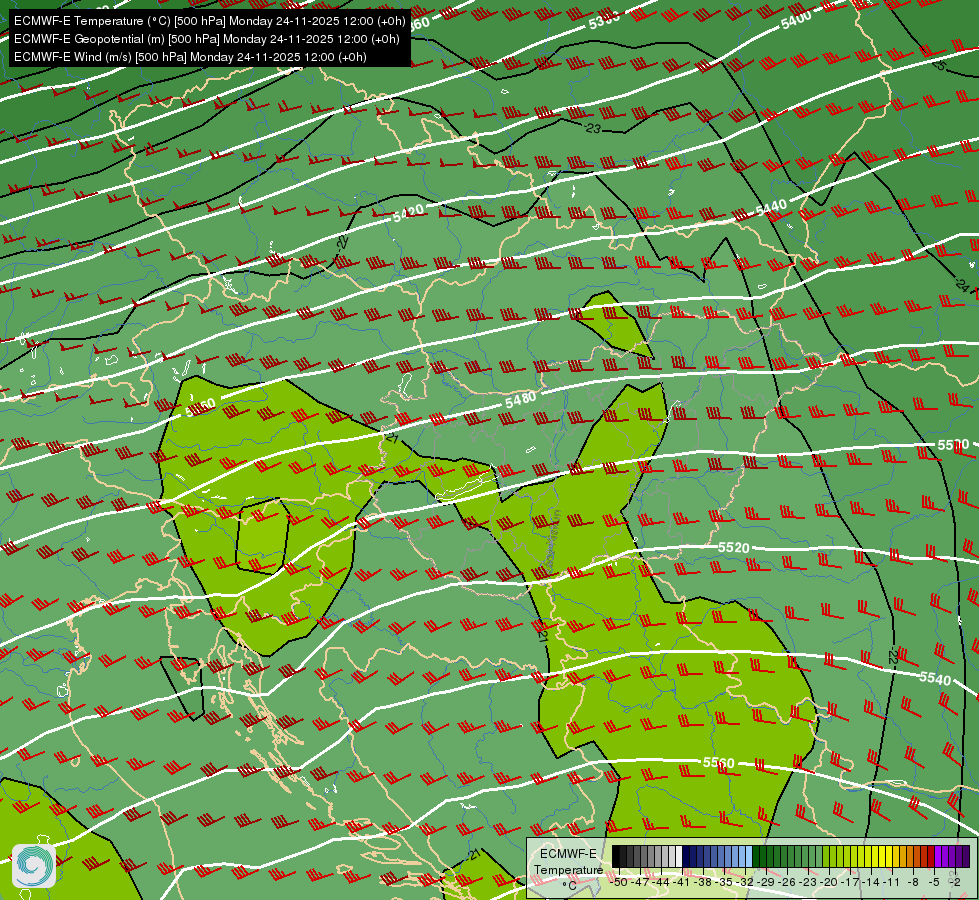Screen dimensions: 979x900
Task: Click the -38 legend tick value
Action: click(702, 883)
